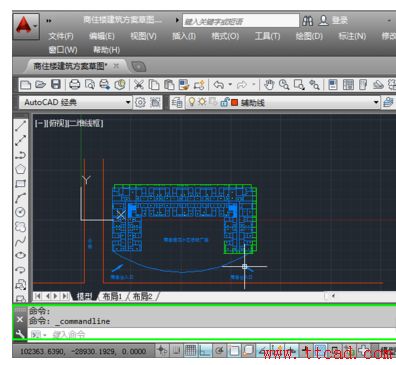Select the Line tool in draw toolbar

pyautogui.click(x=21, y=126)
